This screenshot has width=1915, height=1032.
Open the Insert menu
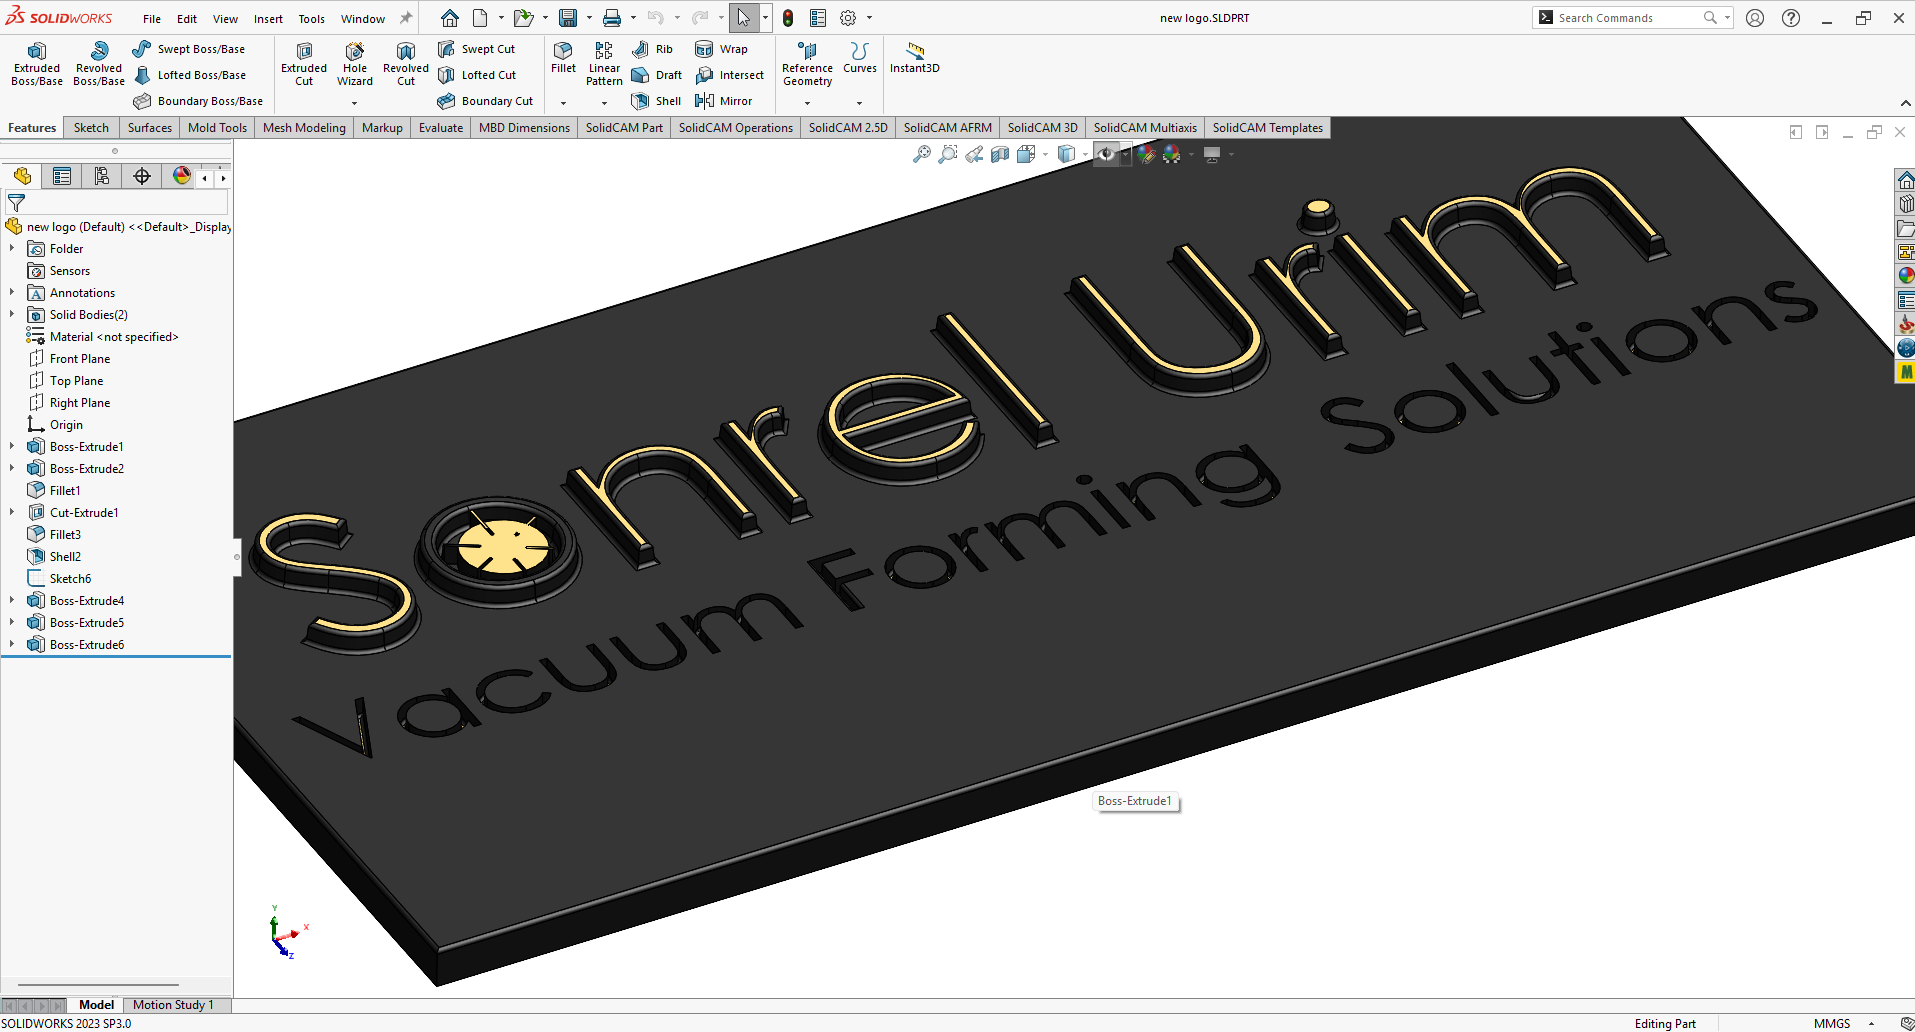[268, 19]
